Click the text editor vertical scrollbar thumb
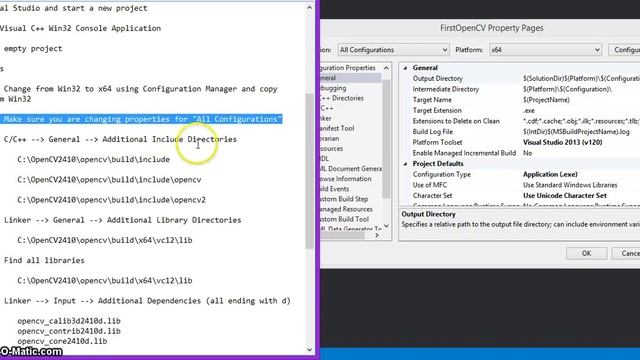The width and height of the screenshot is (640, 360). click(309, 171)
